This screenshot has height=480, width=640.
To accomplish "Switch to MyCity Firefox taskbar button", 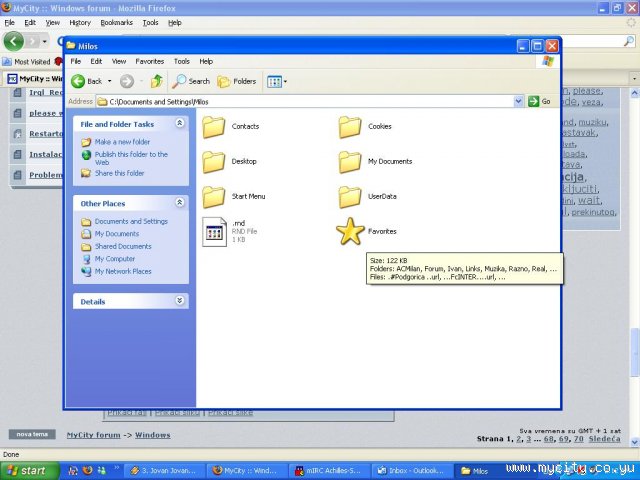I will 247,471.
